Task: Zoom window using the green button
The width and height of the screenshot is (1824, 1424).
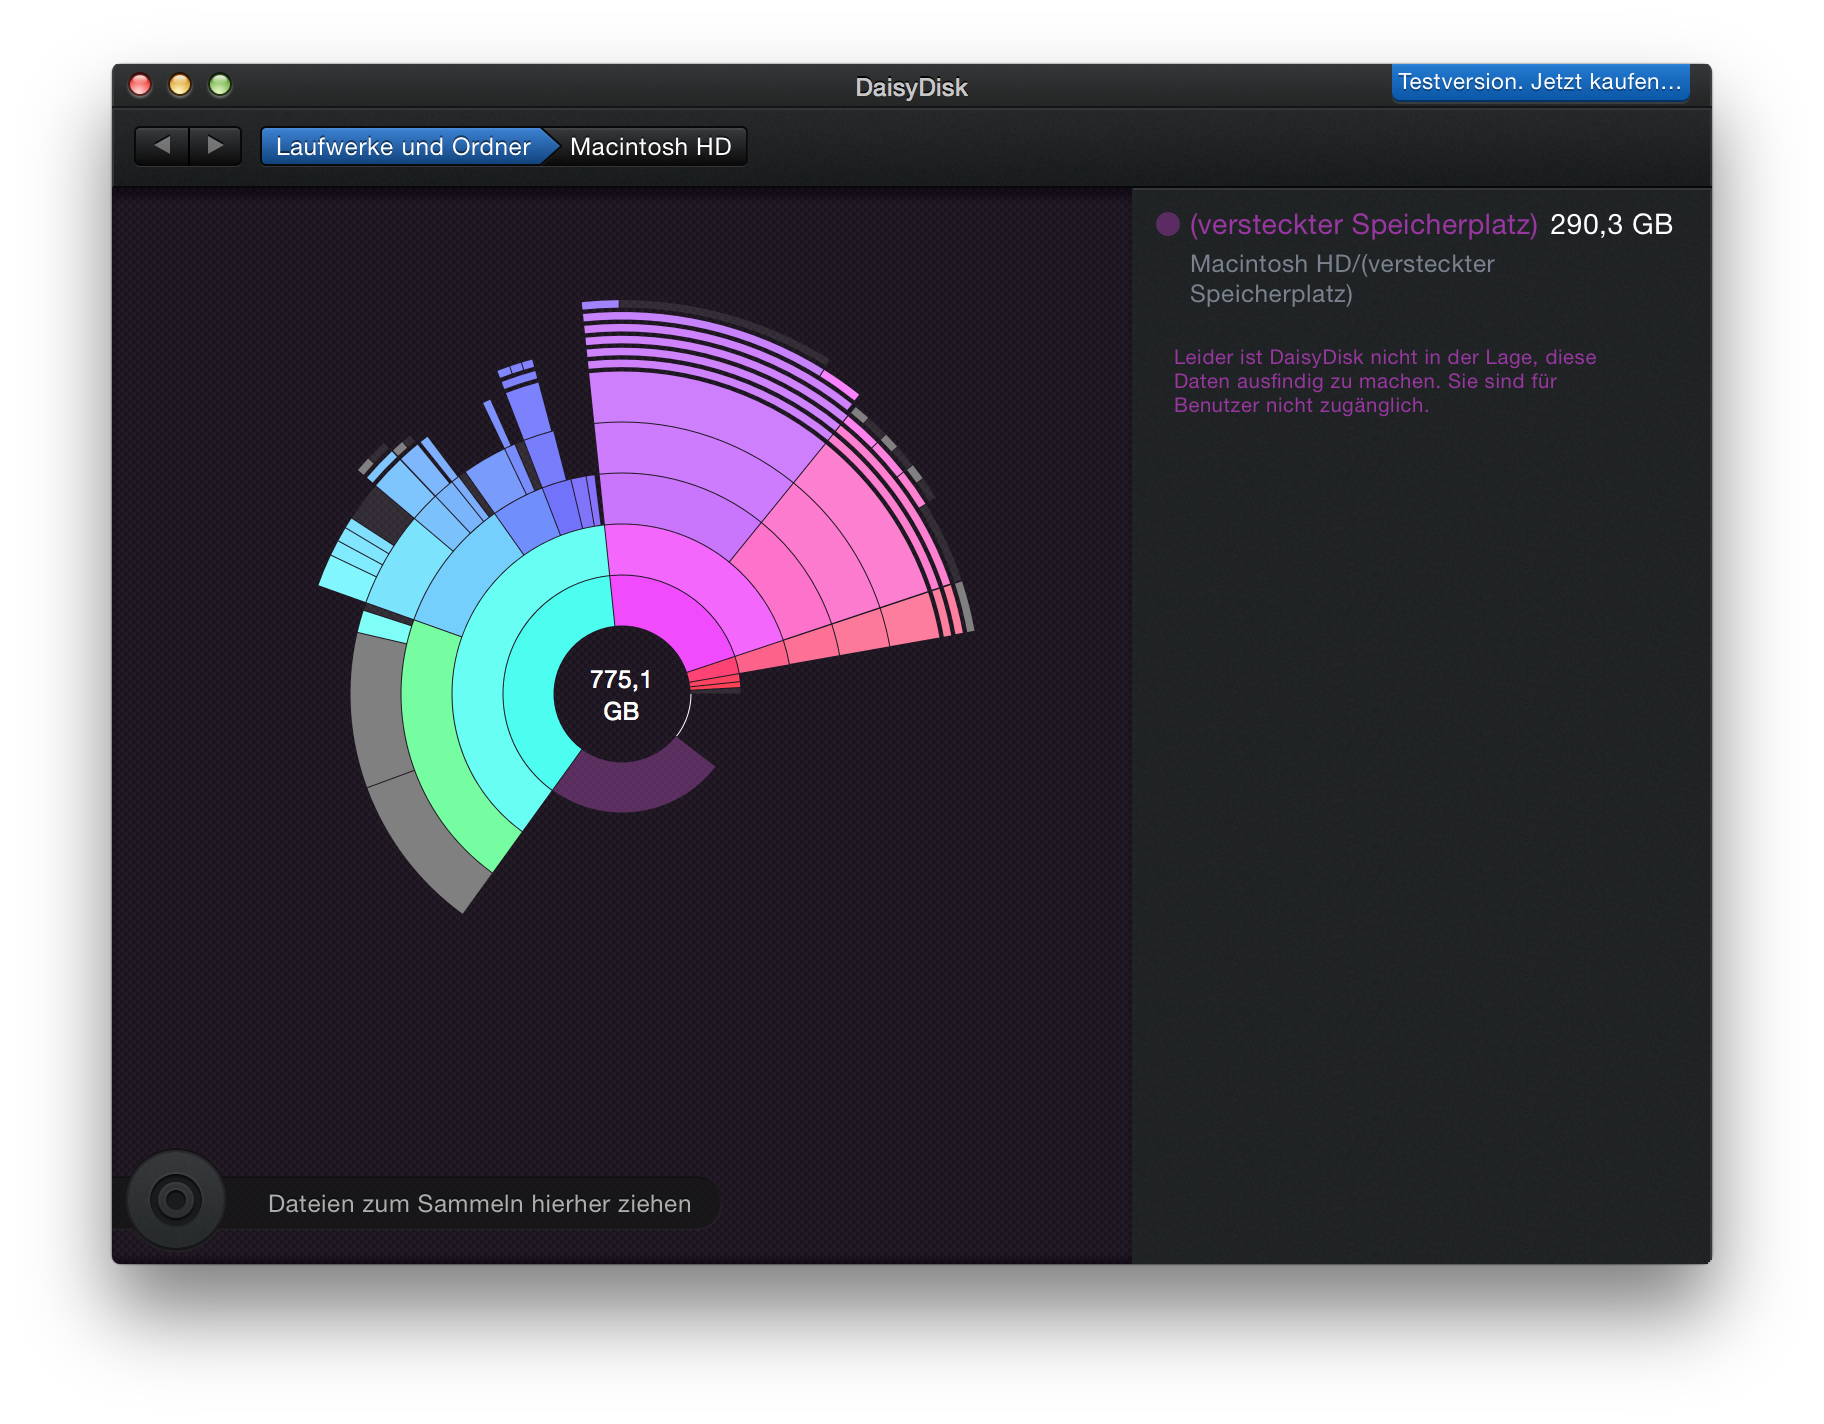Action: [220, 85]
